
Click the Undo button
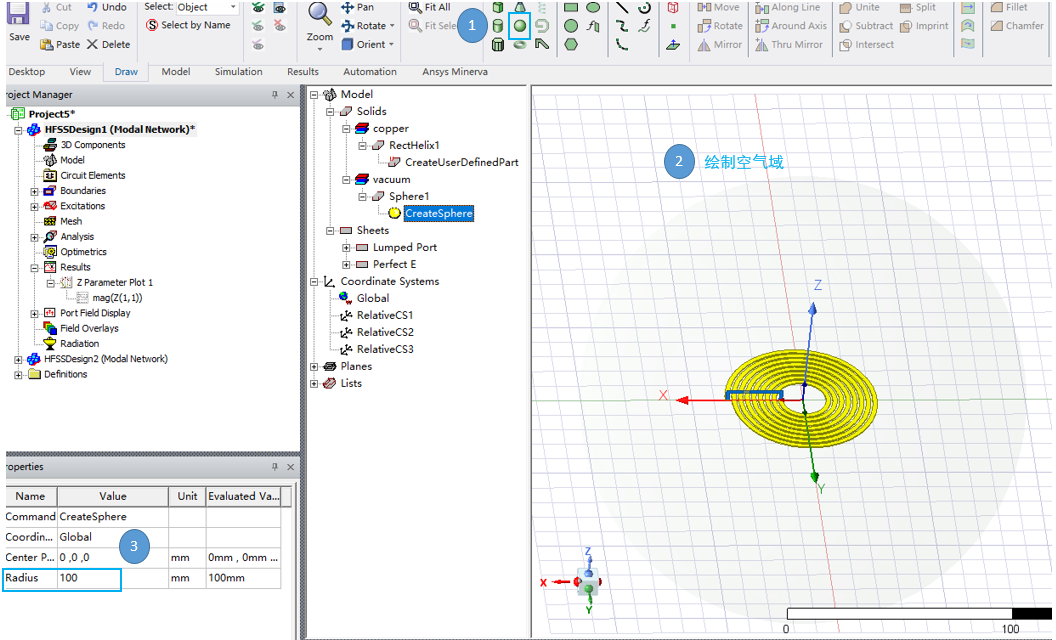tap(106, 7)
